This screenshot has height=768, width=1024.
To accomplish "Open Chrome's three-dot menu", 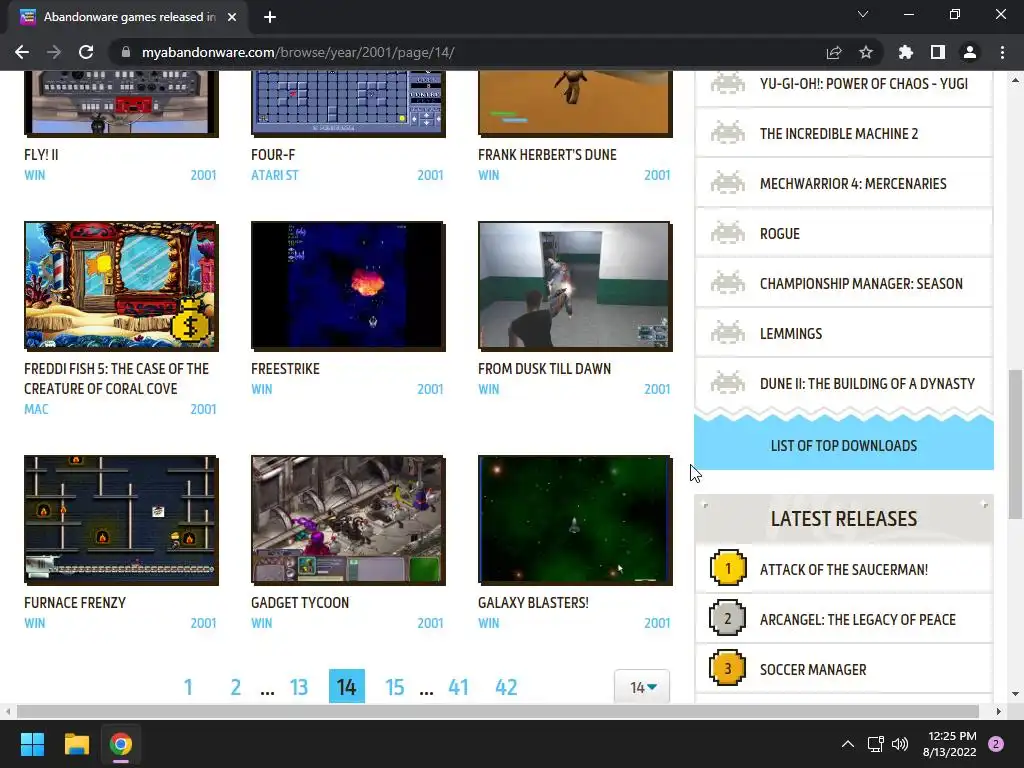I will 1002,52.
